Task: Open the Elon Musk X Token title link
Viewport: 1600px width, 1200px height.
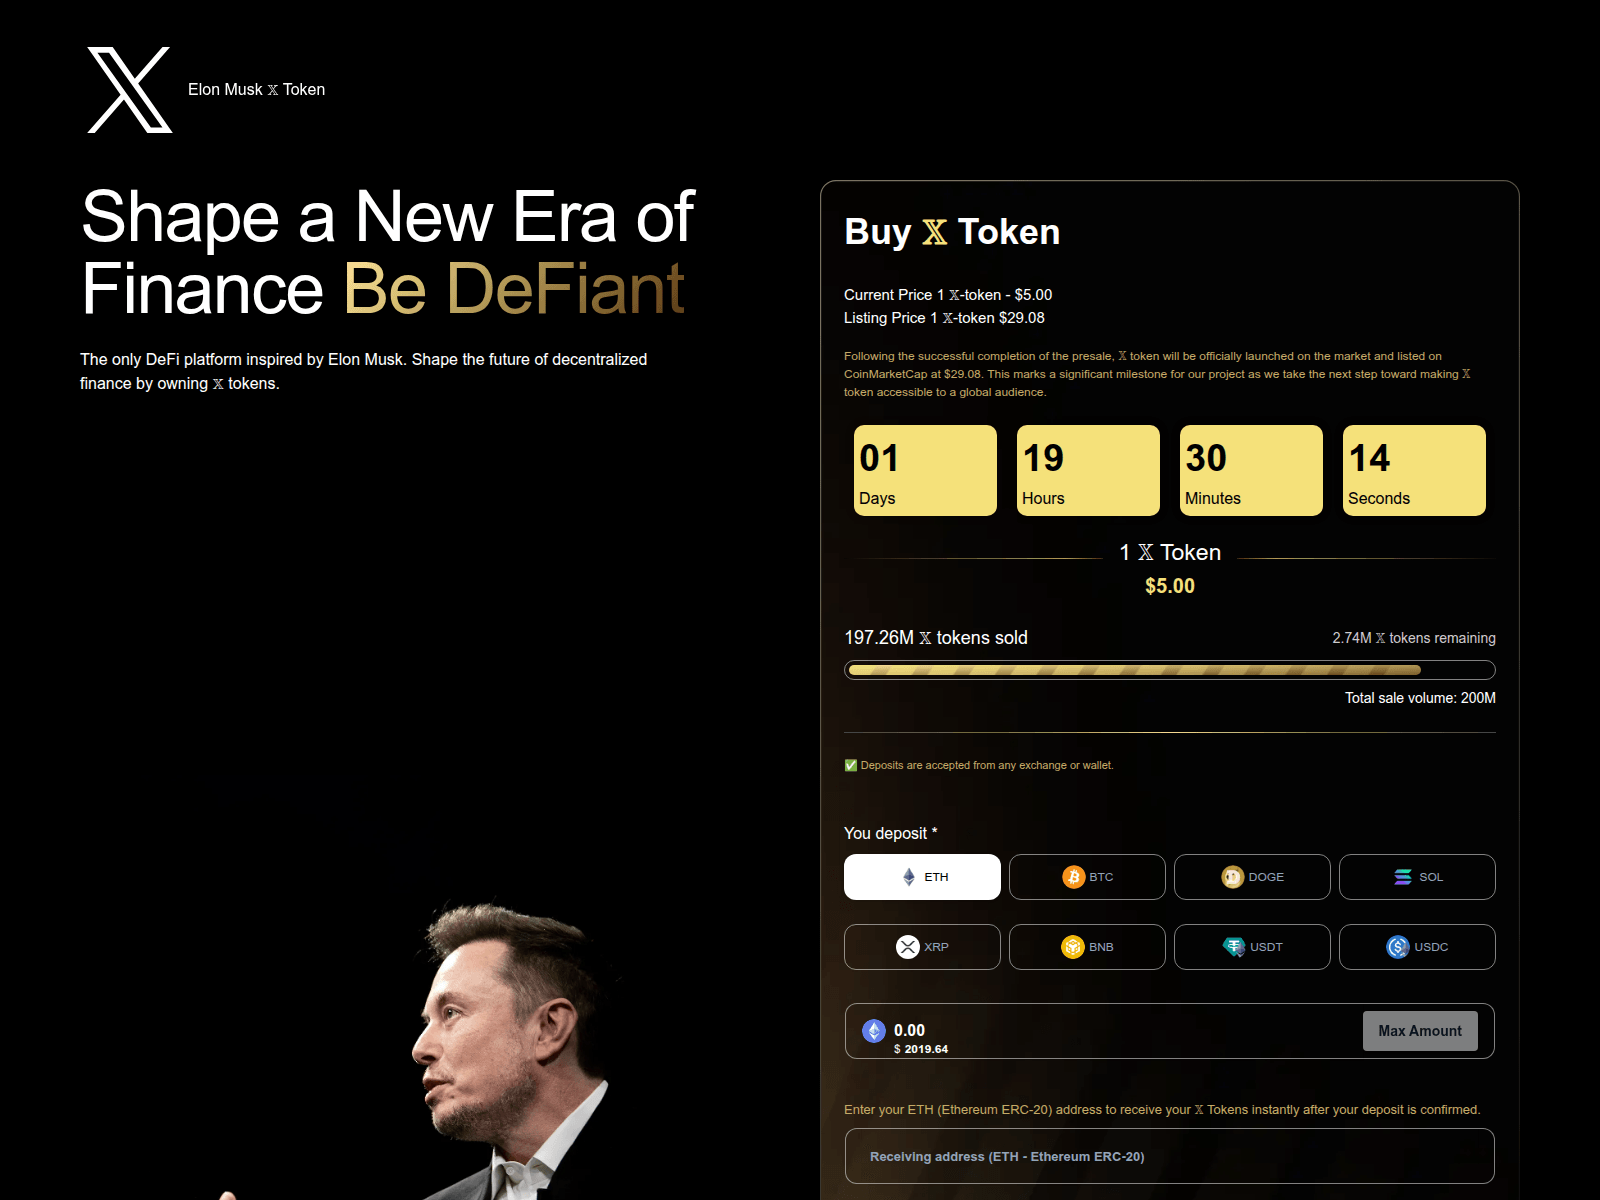Action: point(256,90)
